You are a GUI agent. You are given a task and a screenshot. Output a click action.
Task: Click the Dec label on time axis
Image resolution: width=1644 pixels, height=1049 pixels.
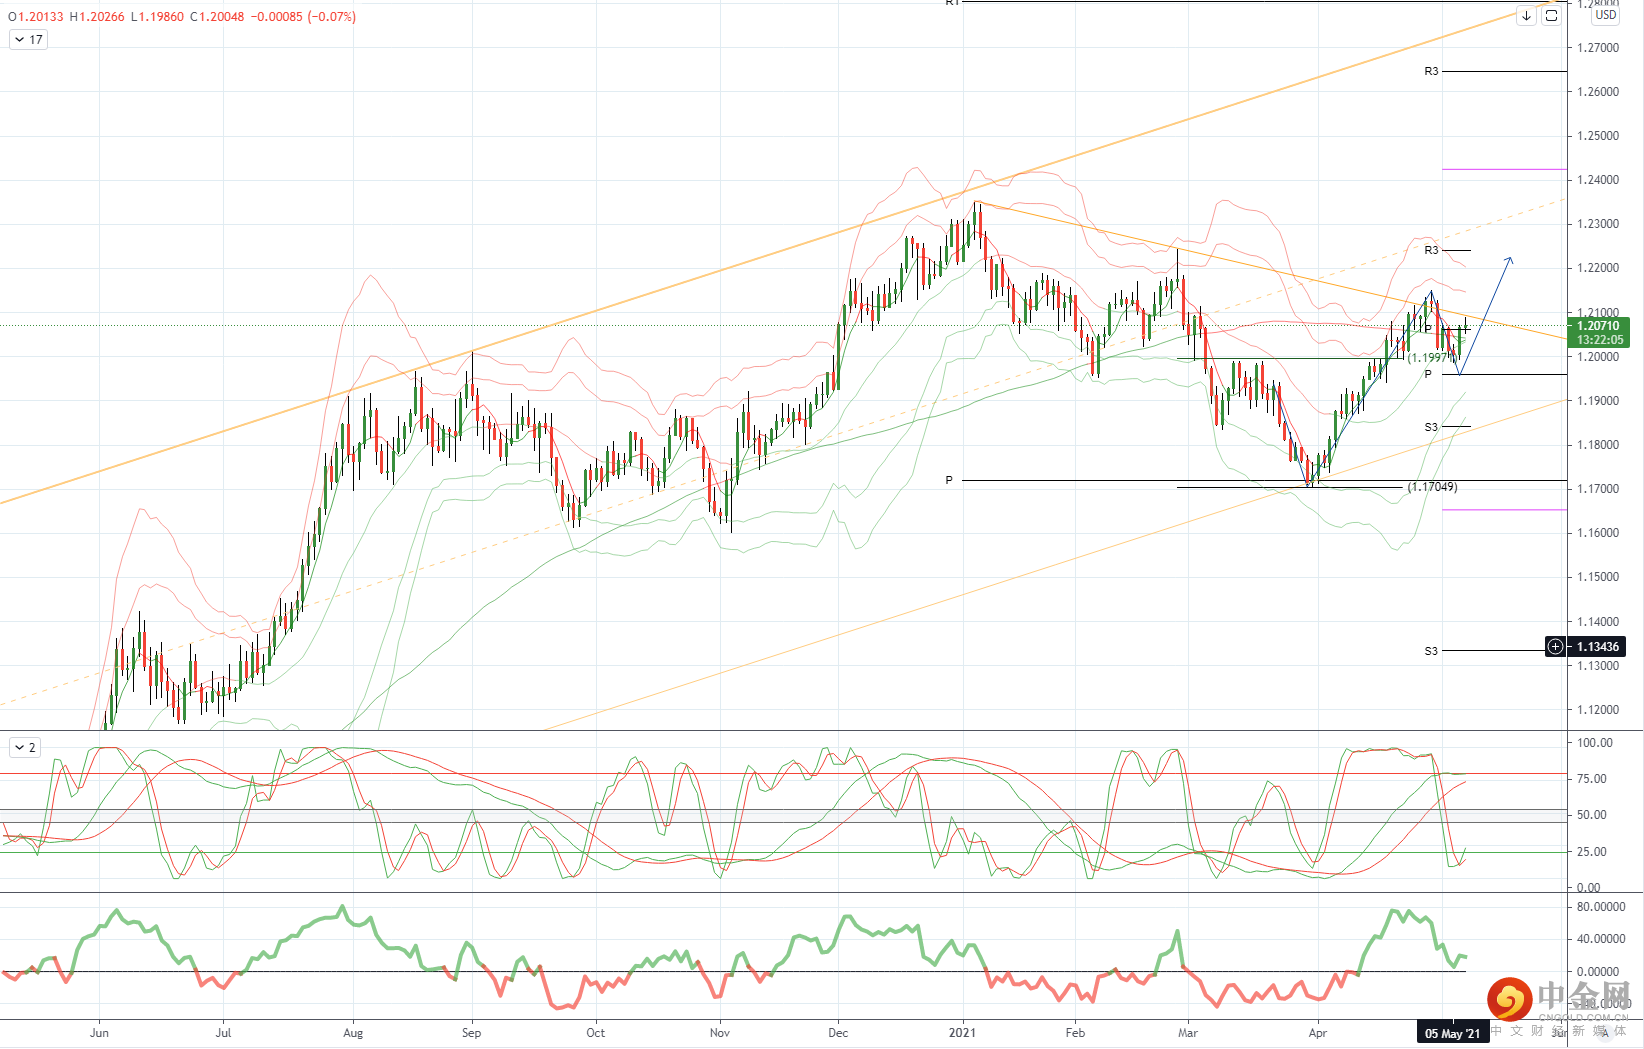pos(838,1033)
